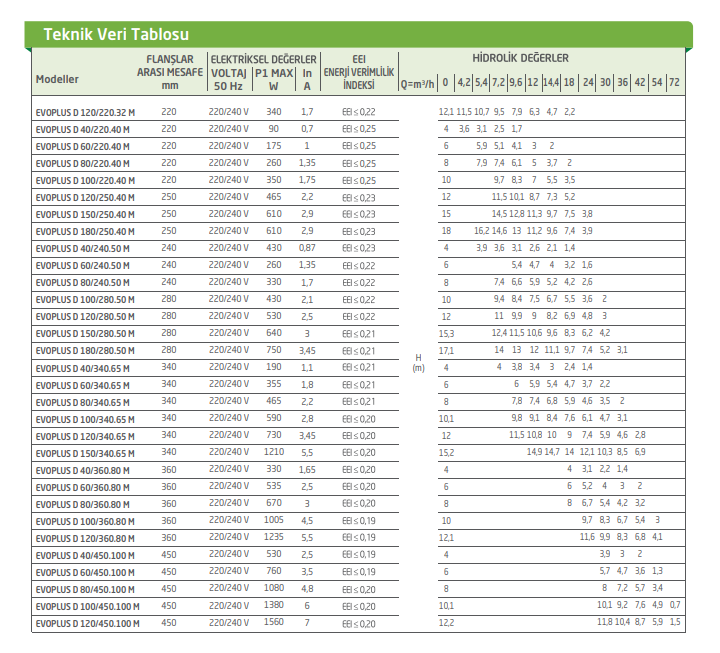This screenshot has width=720, height=653.
Task: Click the '54' flow rate column header
Action: (657, 82)
